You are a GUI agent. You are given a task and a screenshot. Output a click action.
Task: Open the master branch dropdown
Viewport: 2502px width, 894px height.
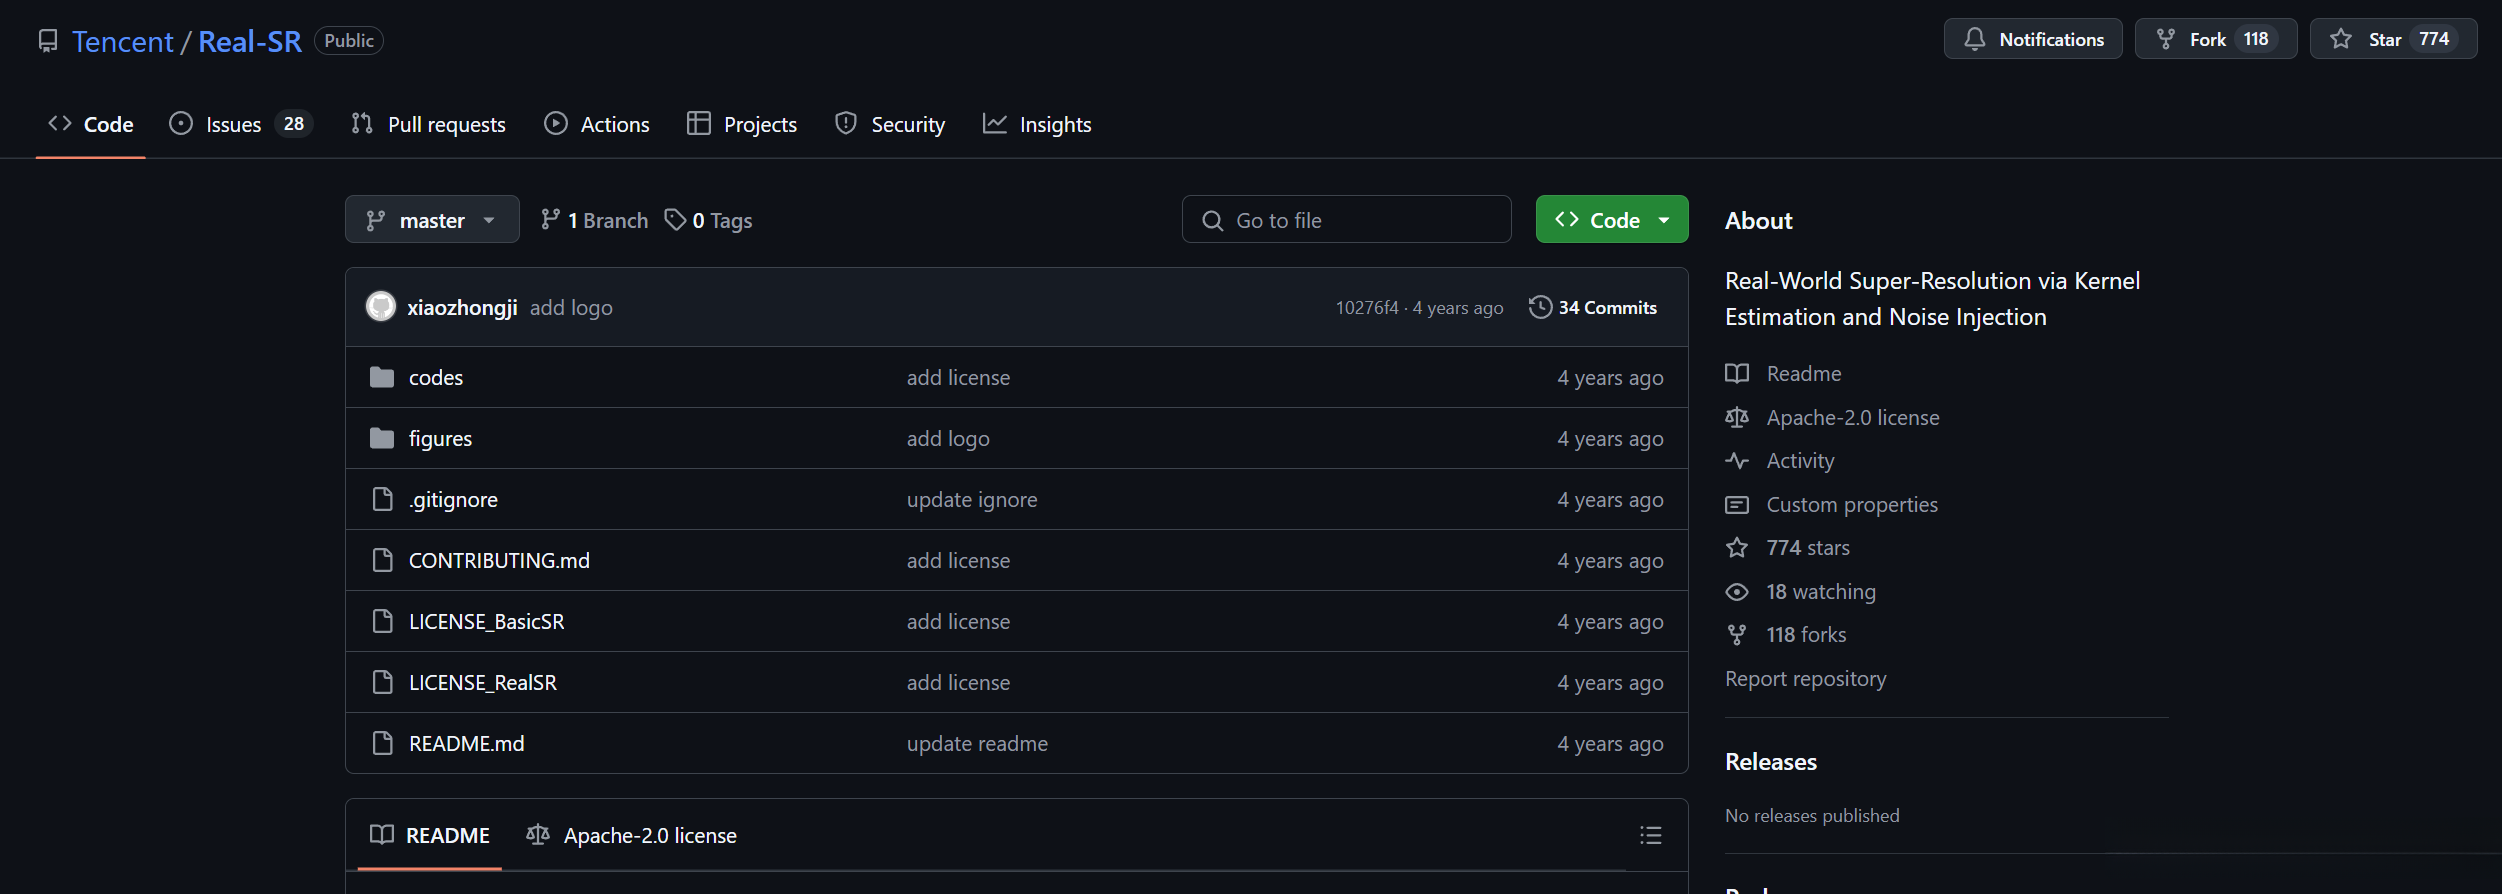coord(431,220)
